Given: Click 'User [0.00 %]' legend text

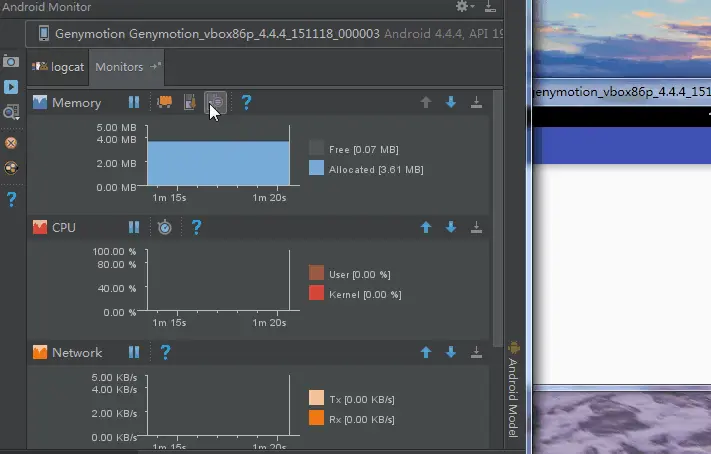Looking at the screenshot, I should click(360, 274).
